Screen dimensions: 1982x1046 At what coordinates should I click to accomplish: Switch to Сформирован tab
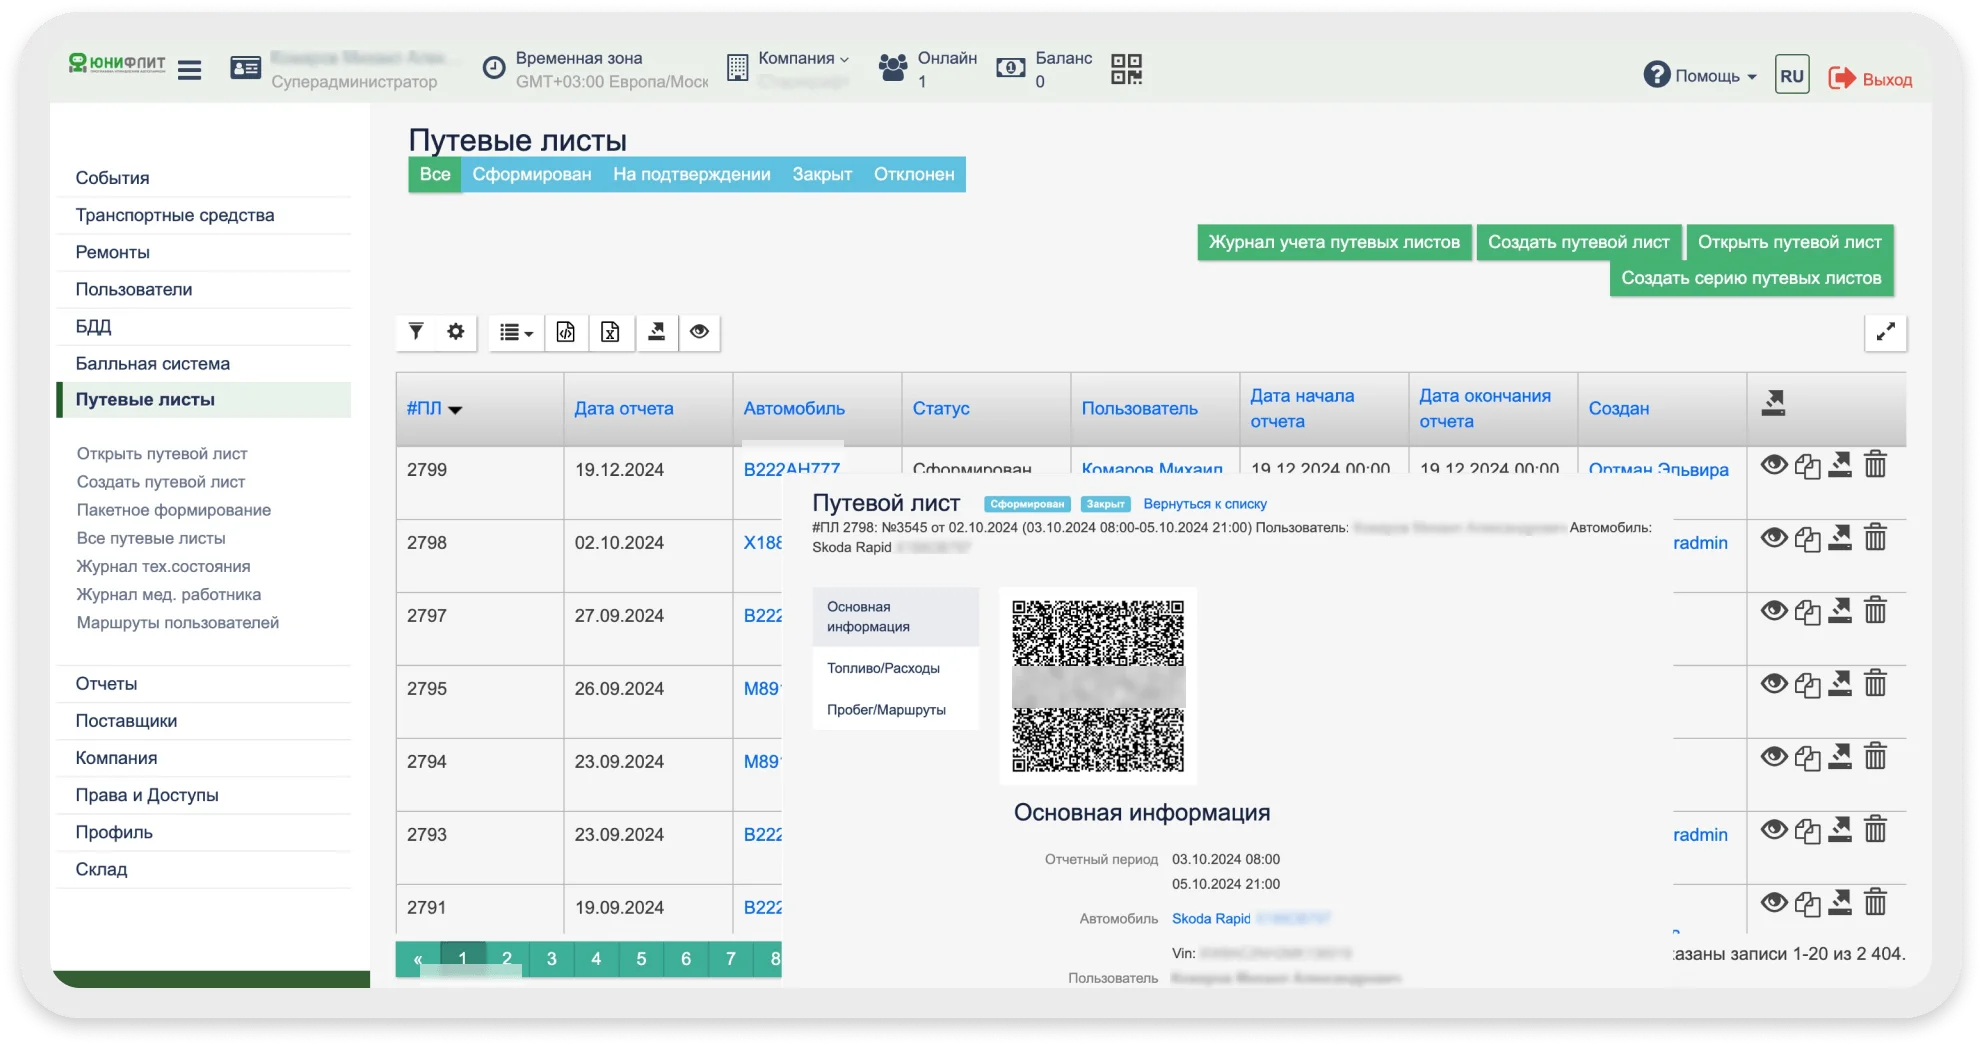pos(532,174)
